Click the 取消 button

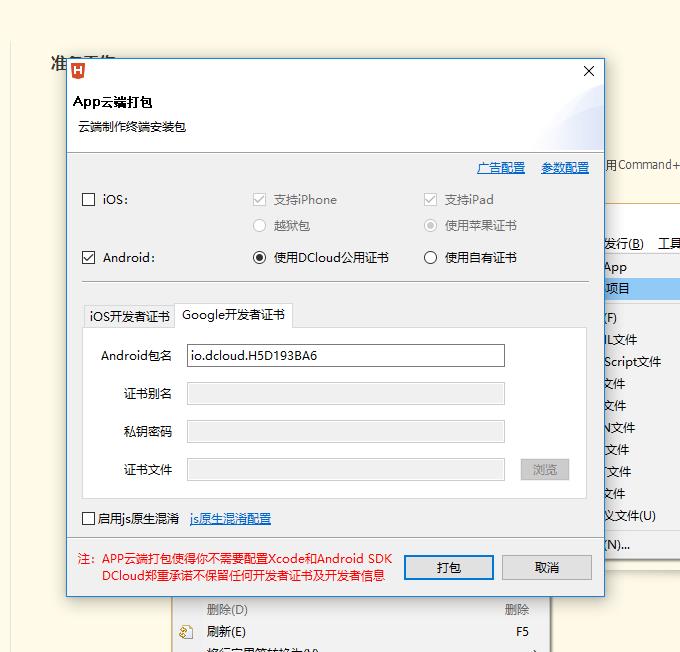[547, 567]
